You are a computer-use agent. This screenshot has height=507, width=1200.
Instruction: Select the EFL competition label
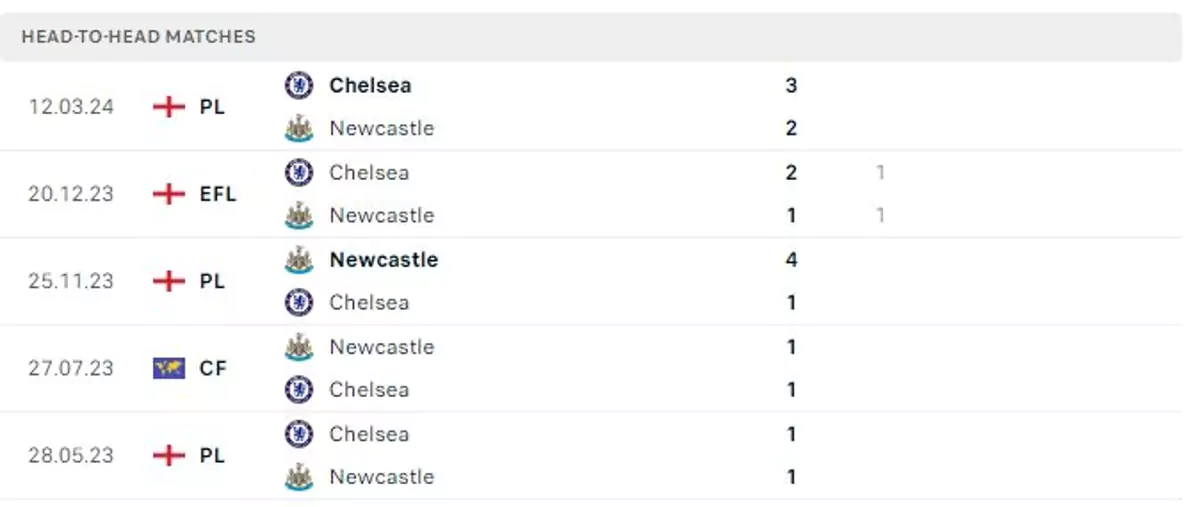(218, 194)
